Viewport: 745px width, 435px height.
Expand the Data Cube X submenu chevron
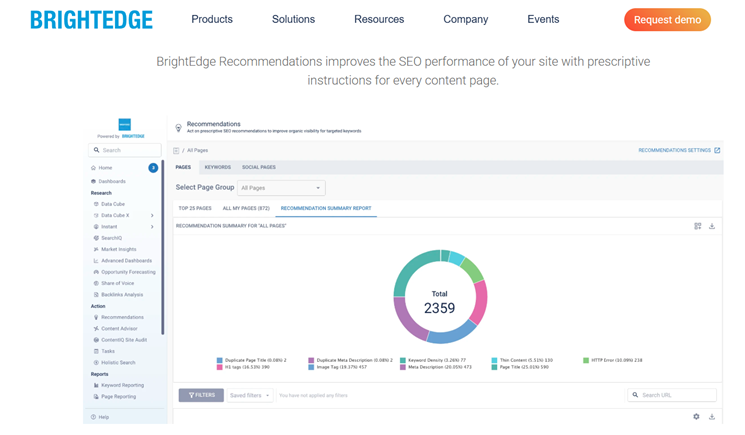[152, 216]
